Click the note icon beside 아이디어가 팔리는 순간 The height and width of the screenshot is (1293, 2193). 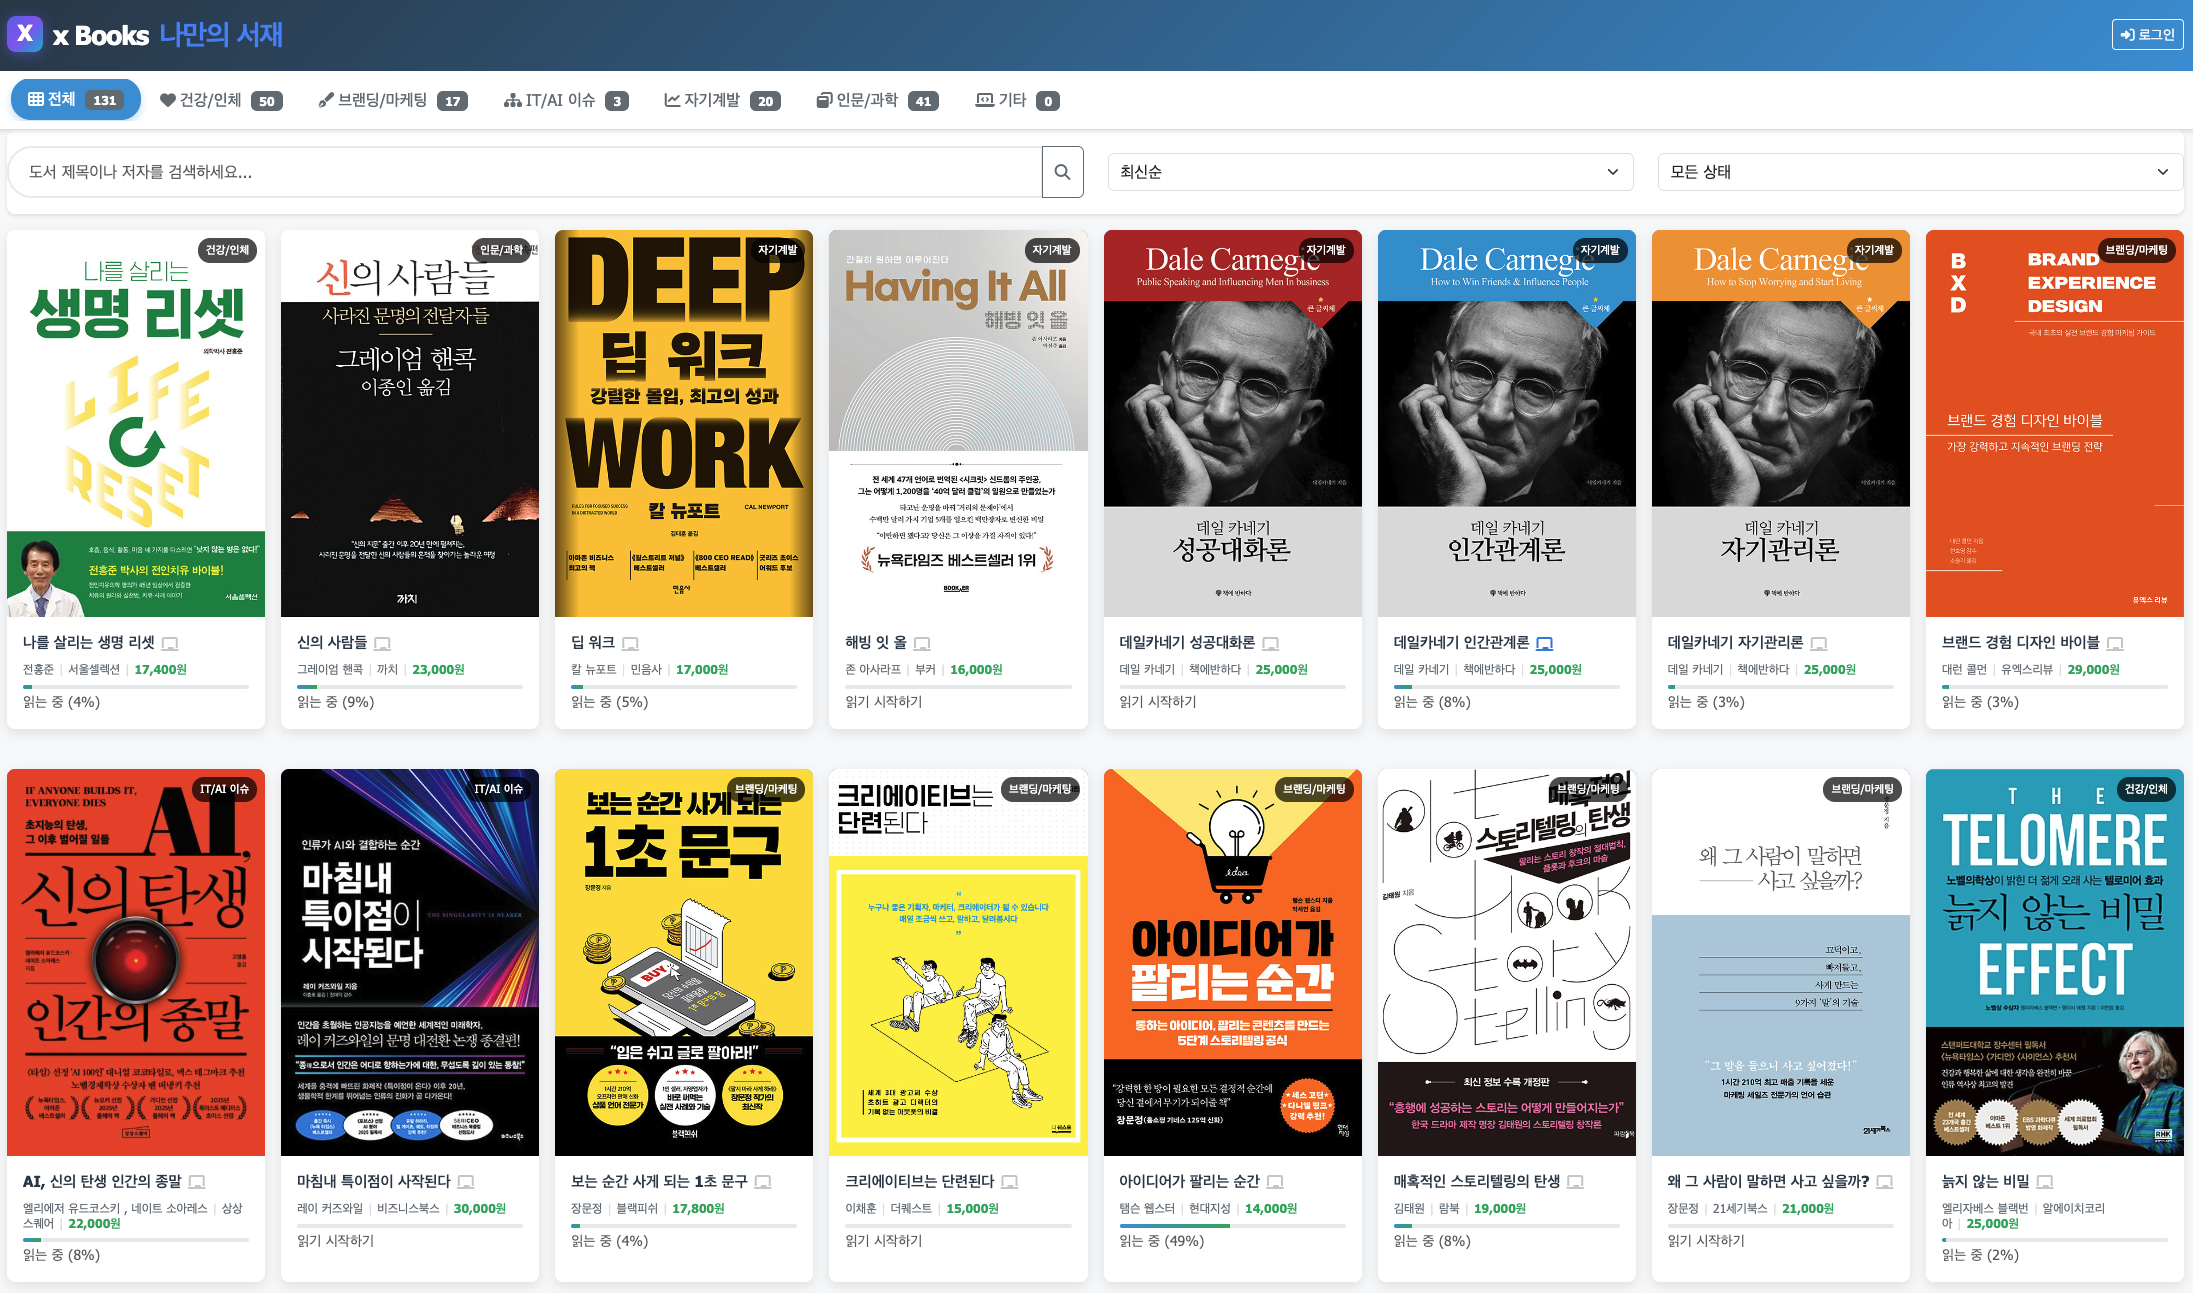pos(1275,1182)
